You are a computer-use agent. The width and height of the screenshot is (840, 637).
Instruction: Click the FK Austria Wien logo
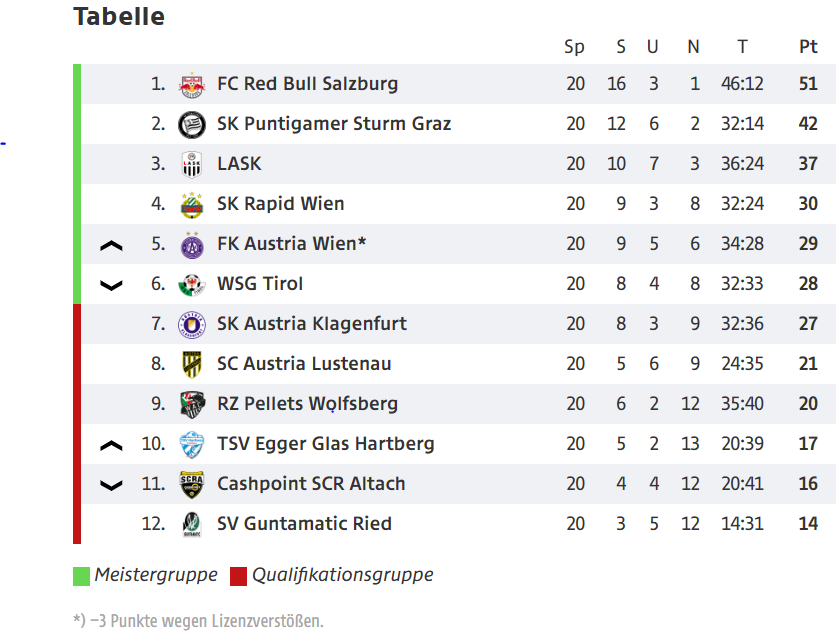[191, 244]
